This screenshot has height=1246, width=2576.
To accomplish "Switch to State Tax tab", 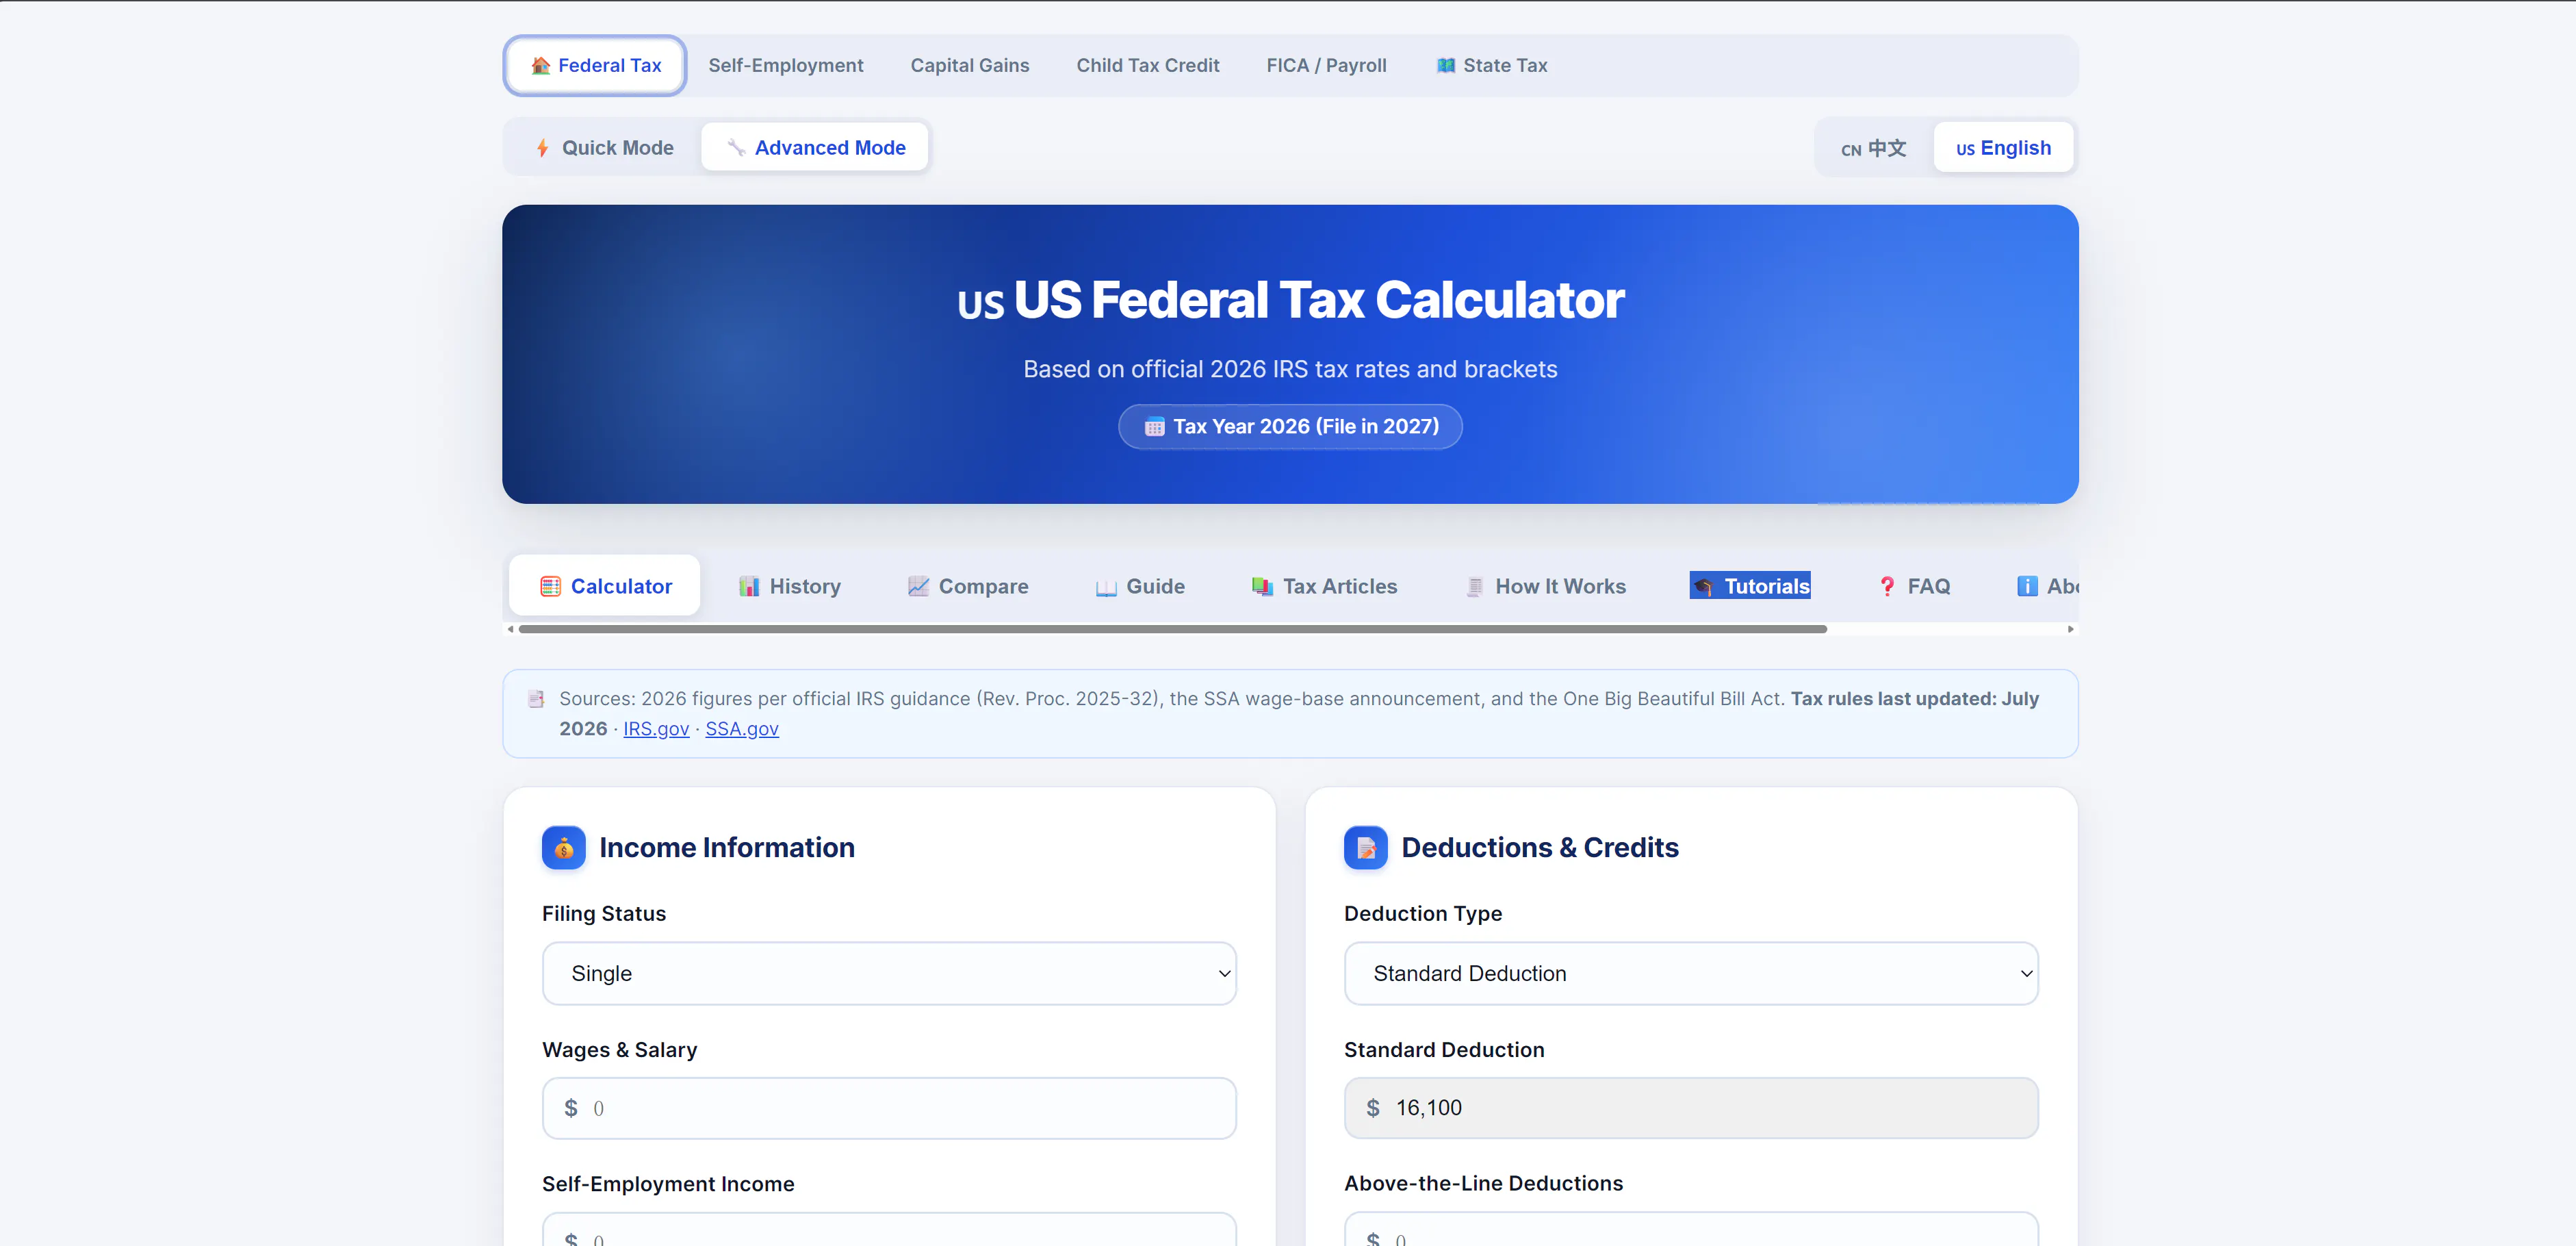I will click(1491, 65).
